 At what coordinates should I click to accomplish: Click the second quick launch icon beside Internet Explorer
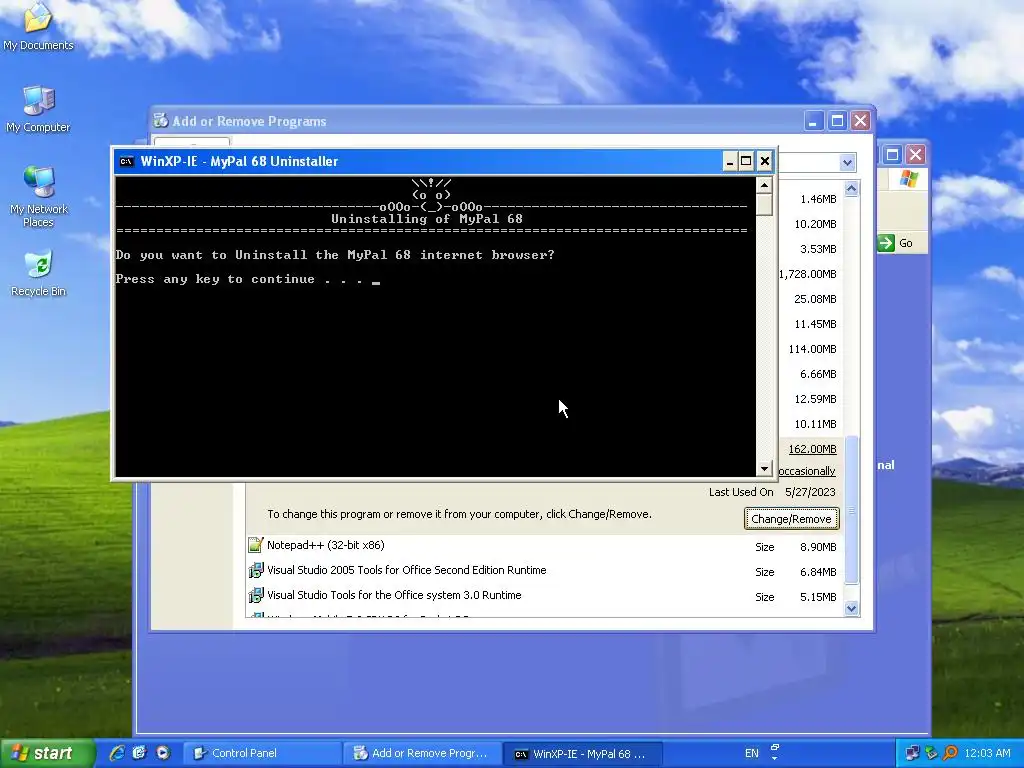pyautogui.click(x=139, y=753)
